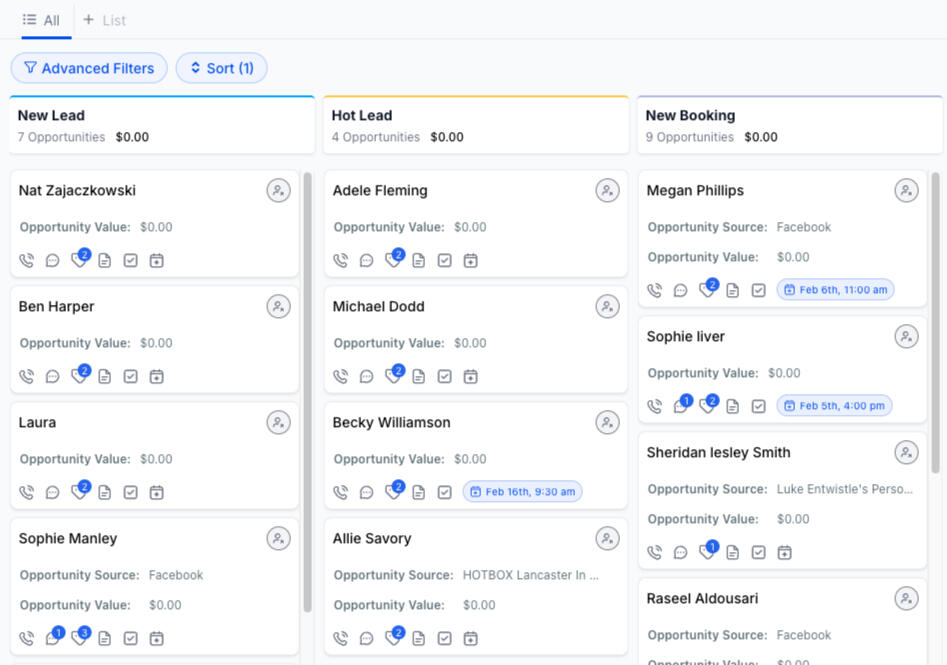Image resolution: width=947 pixels, height=665 pixels.
Task: Open the message icon on Ben Harper's card
Action: click(53, 377)
